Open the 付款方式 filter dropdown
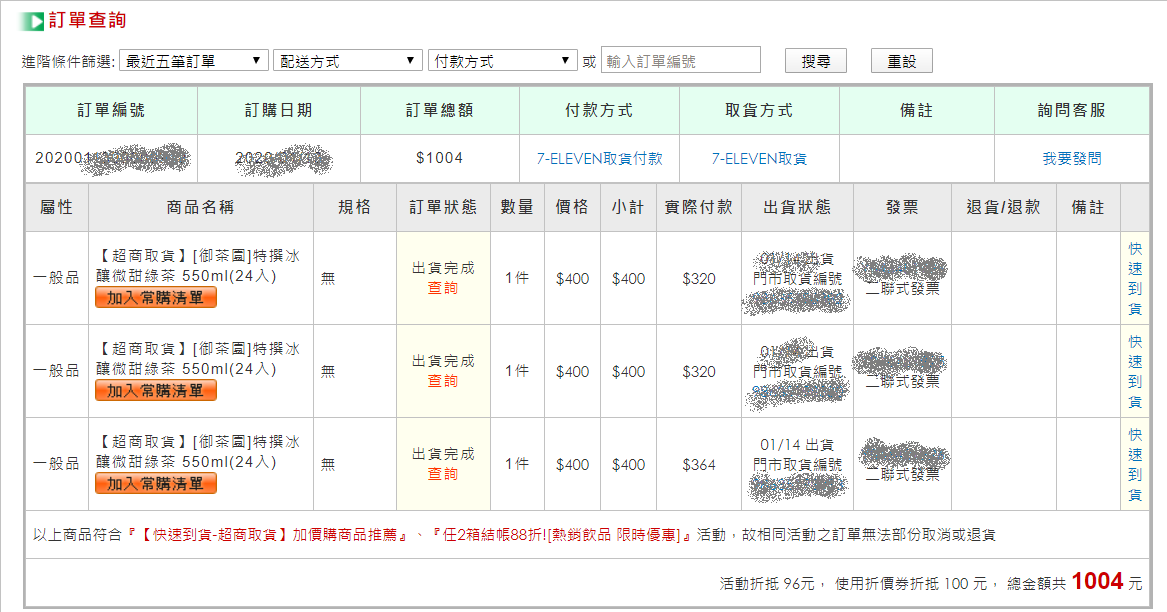 tap(502, 61)
